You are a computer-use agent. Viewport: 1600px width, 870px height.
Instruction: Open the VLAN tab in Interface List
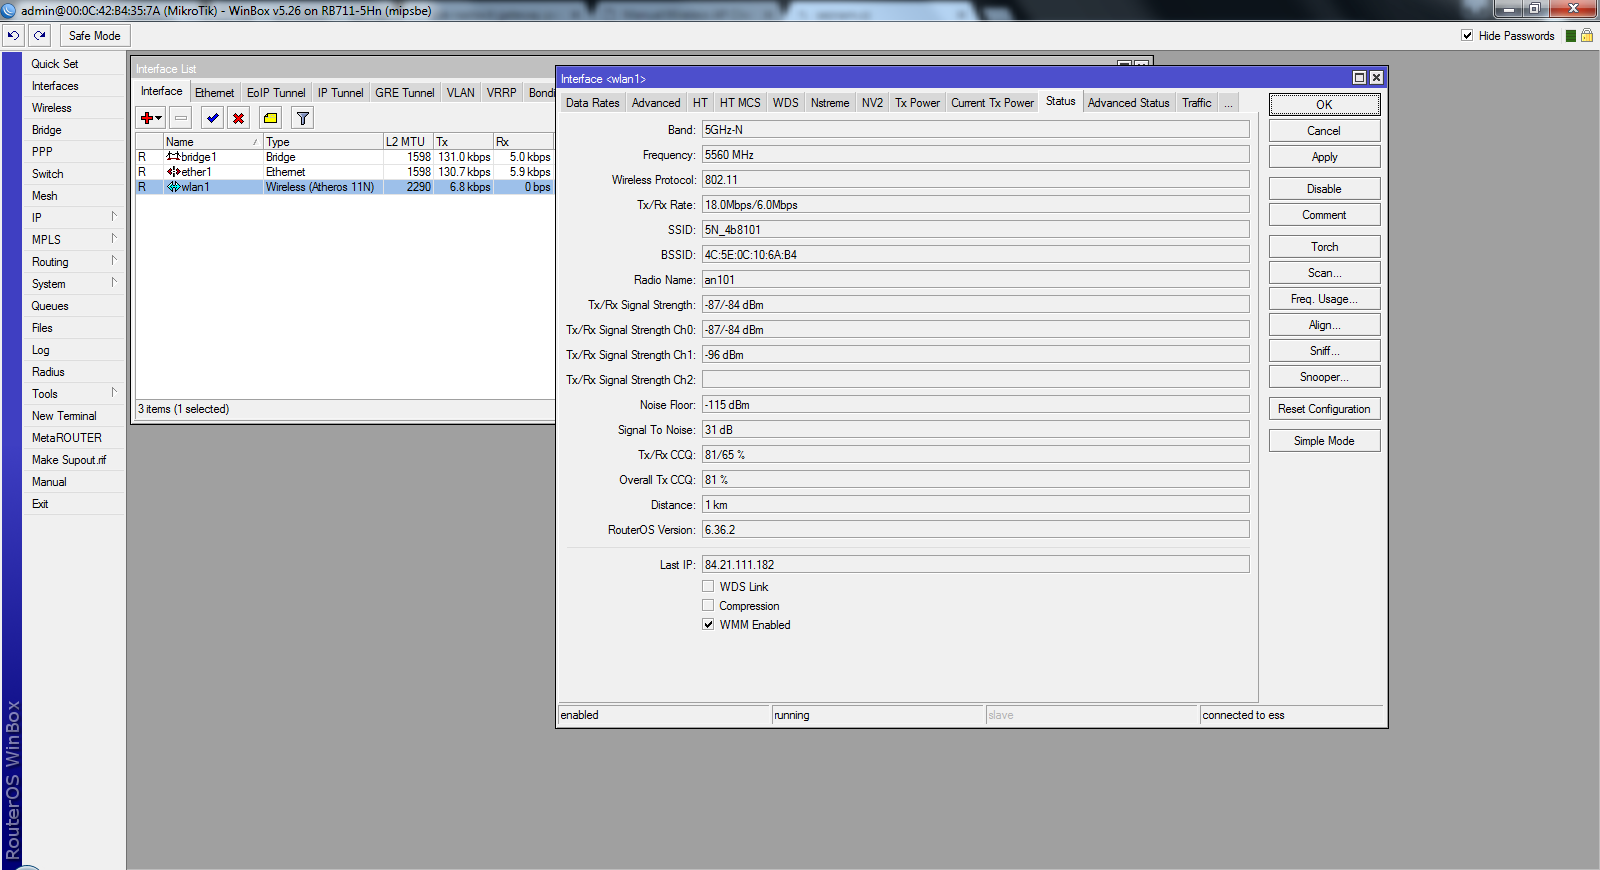coord(461,93)
